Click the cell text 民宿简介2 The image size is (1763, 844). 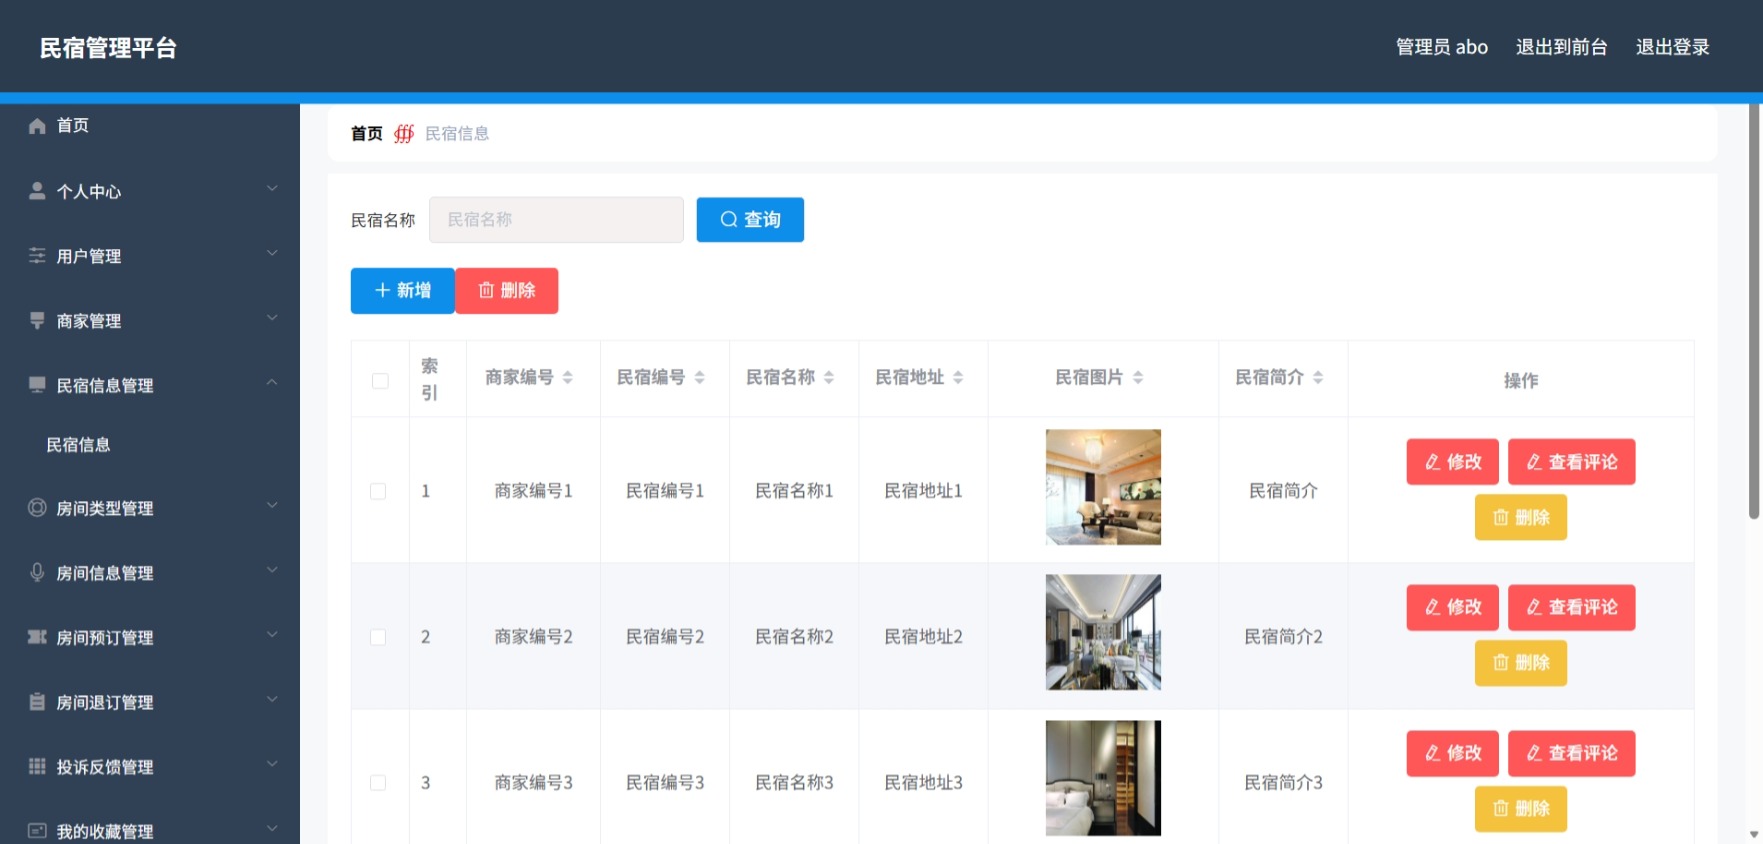[x=1283, y=637]
